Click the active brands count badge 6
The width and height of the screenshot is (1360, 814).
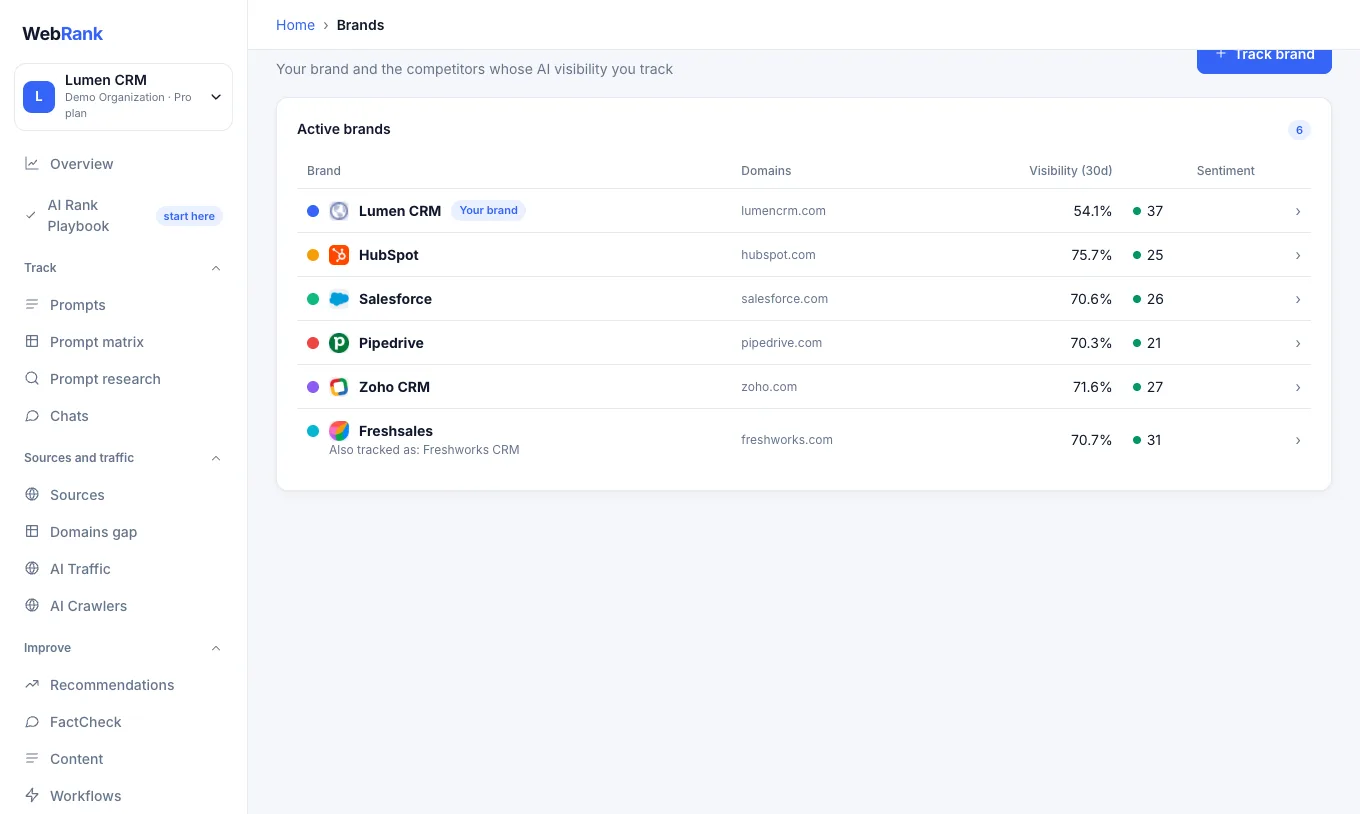(x=1299, y=130)
